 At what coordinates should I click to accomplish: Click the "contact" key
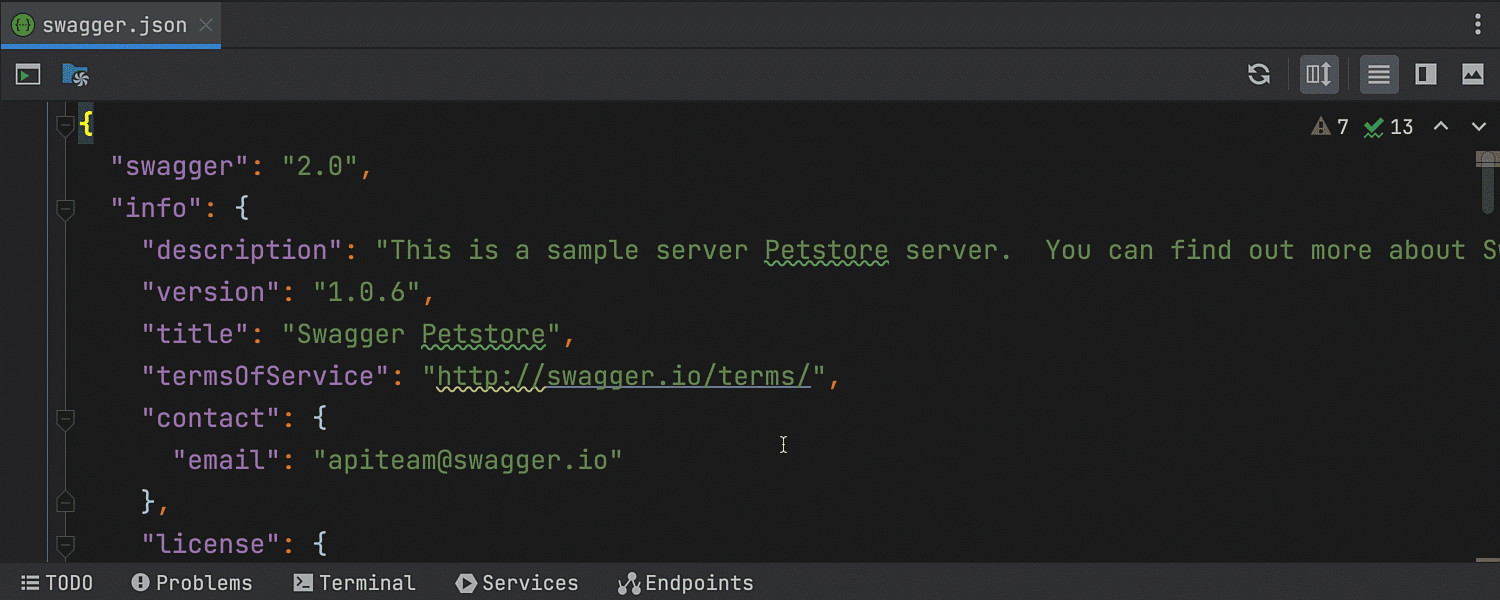coord(212,419)
